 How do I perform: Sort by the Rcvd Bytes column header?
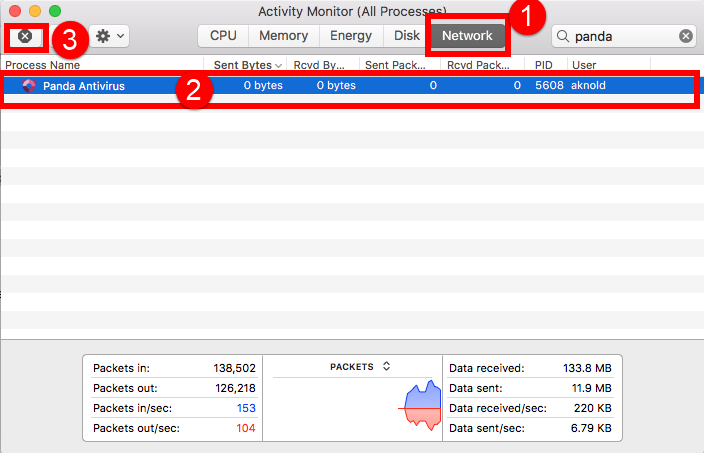tap(323, 65)
